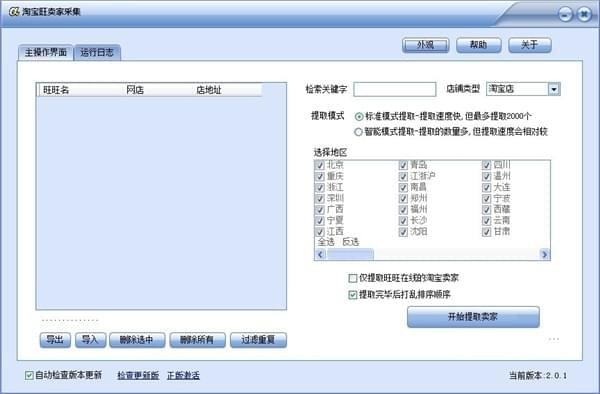Click the 反选 invert selection link
The height and width of the screenshot is (394, 600).
351,242
